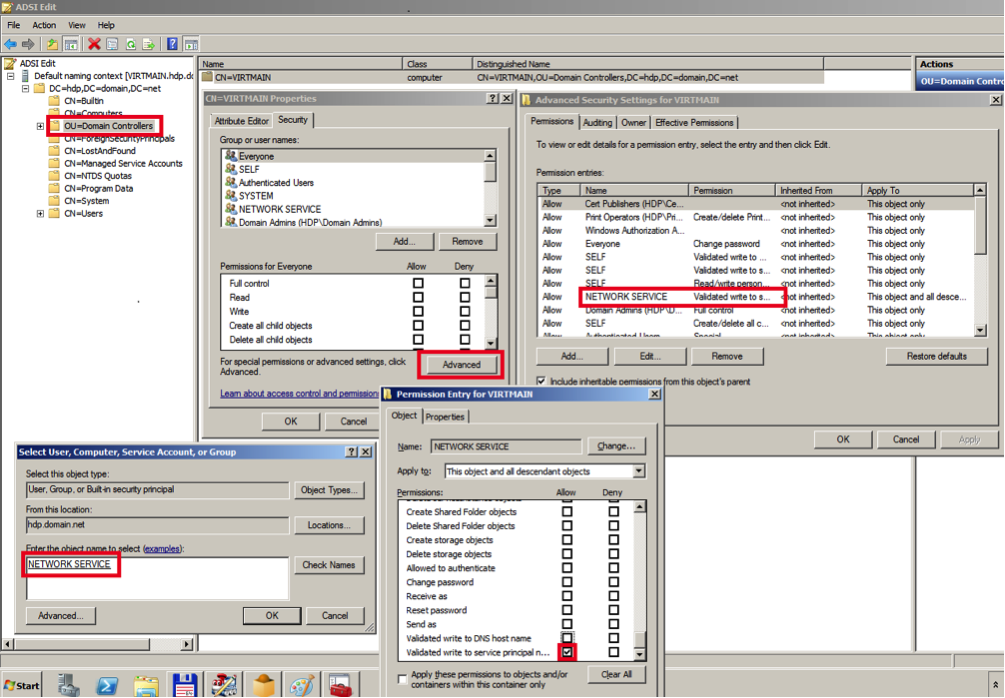Collapse the Default naming context tree node

tap(10, 75)
